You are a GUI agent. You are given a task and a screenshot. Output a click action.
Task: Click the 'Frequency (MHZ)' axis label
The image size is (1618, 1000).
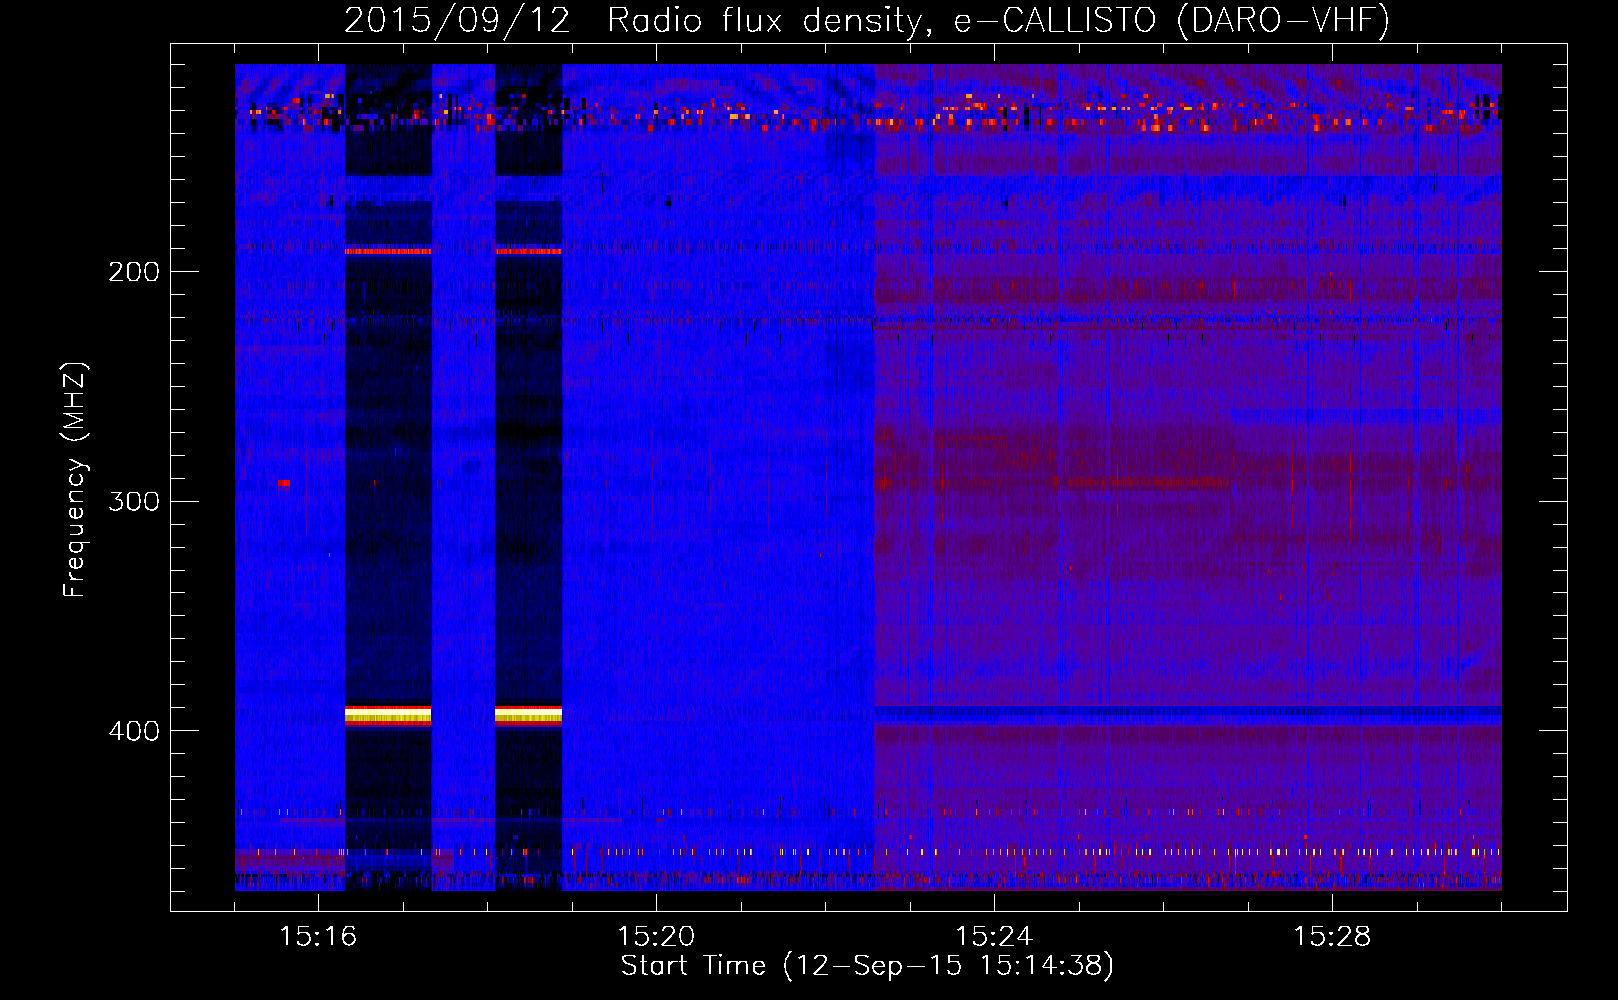(75, 480)
